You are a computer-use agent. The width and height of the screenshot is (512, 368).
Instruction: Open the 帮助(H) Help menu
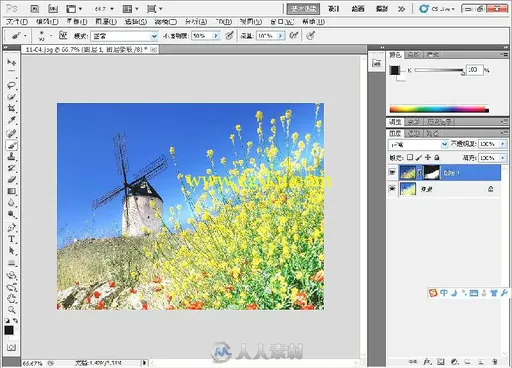click(314, 22)
